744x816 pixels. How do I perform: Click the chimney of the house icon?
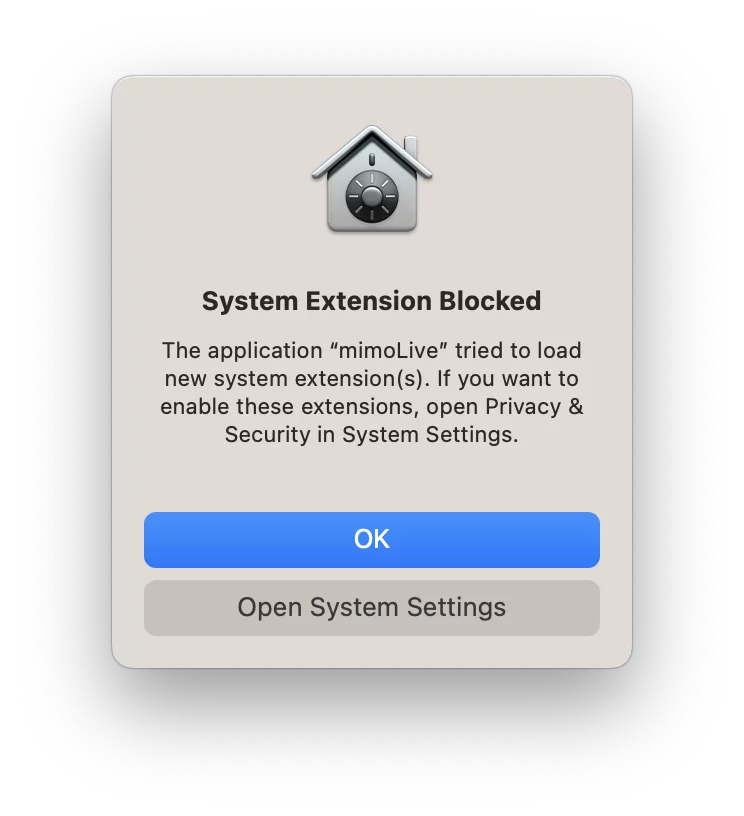tap(411, 149)
